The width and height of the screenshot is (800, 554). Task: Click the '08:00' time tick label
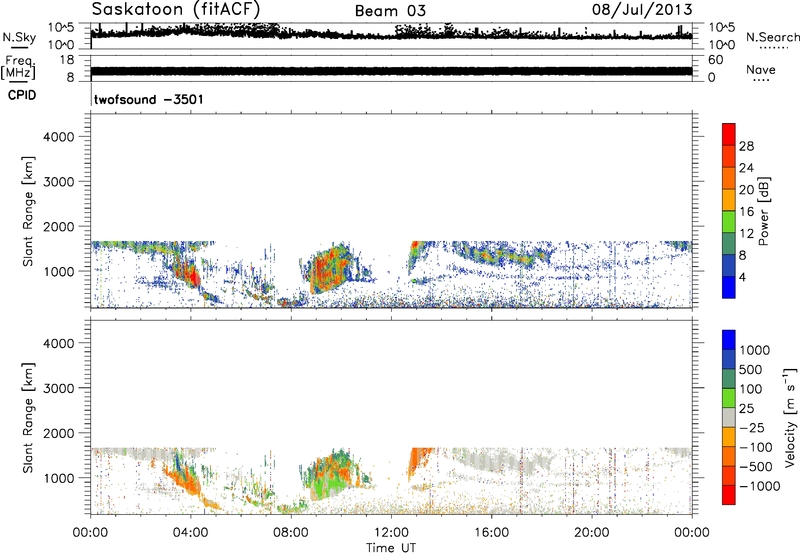tap(291, 533)
